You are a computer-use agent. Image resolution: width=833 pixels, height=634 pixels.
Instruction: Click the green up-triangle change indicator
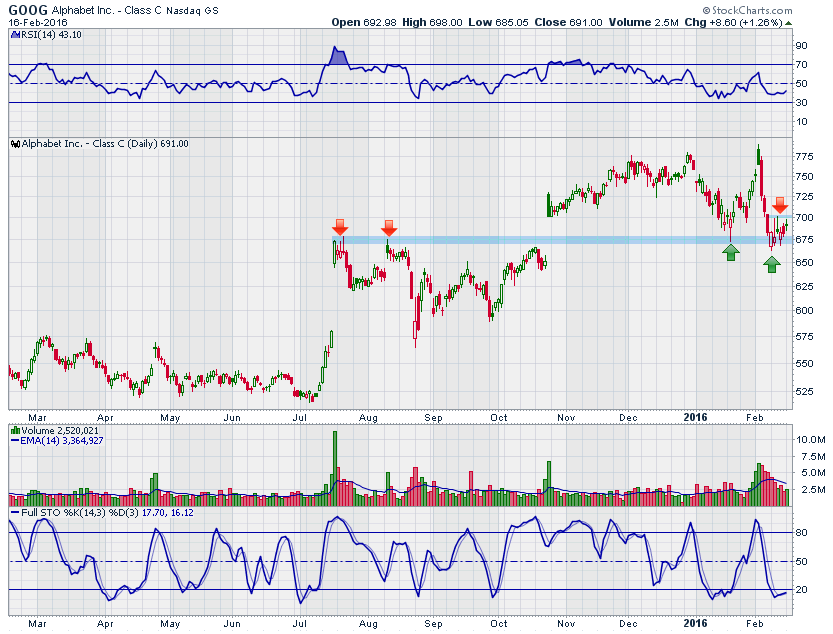pyautogui.click(x=788, y=23)
